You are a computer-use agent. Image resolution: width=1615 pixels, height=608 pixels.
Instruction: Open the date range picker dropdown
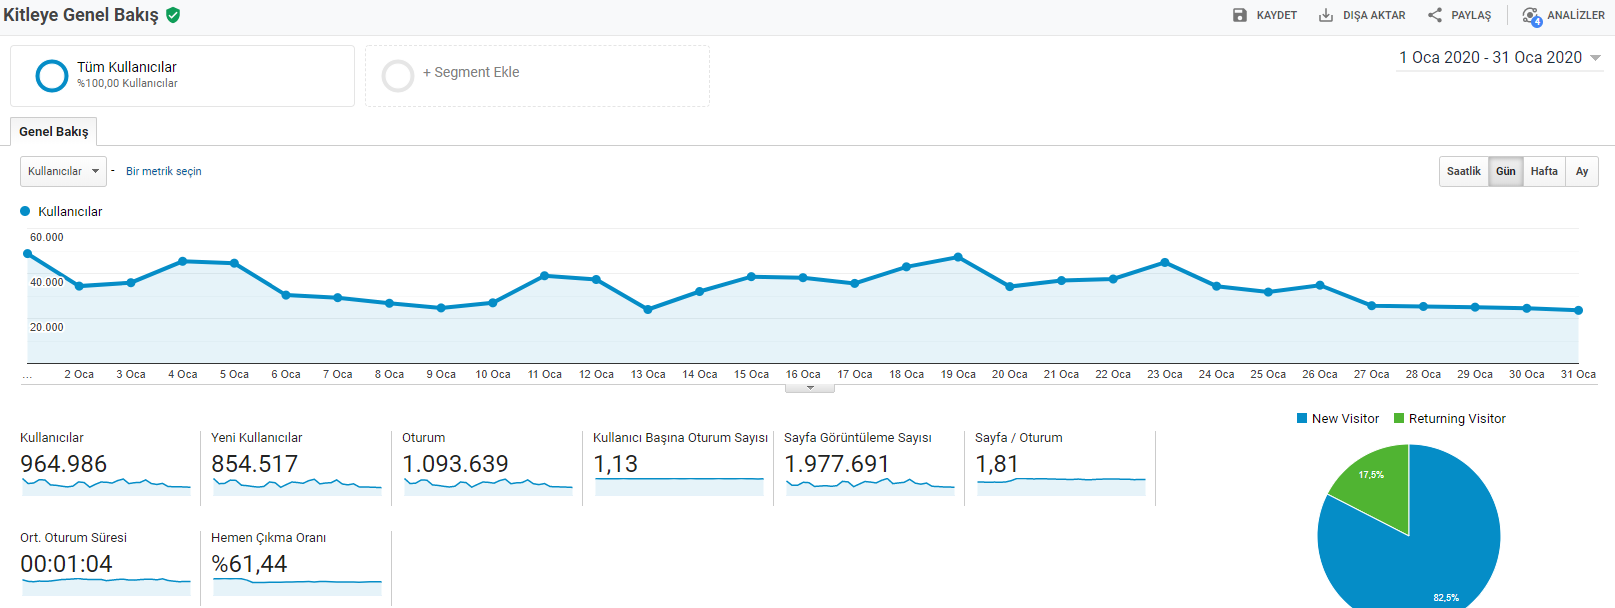[1500, 58]
